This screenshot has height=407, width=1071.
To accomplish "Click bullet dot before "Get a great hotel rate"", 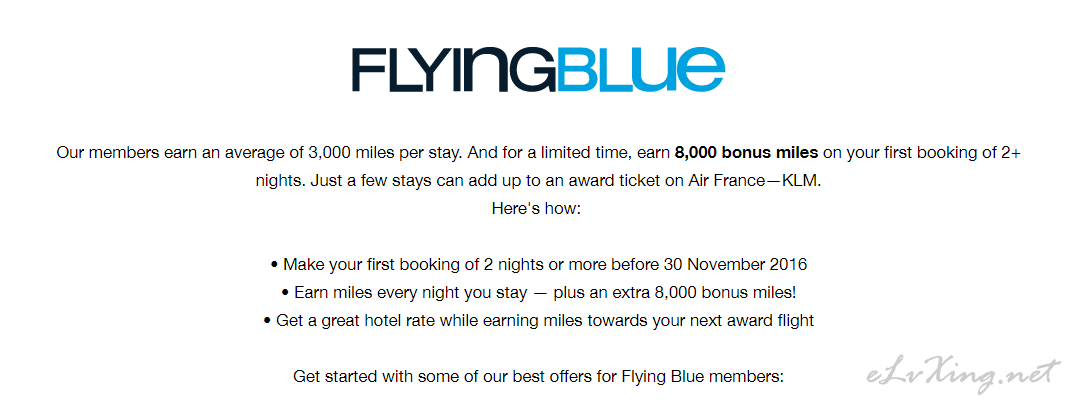I will [x=267, y=321].
